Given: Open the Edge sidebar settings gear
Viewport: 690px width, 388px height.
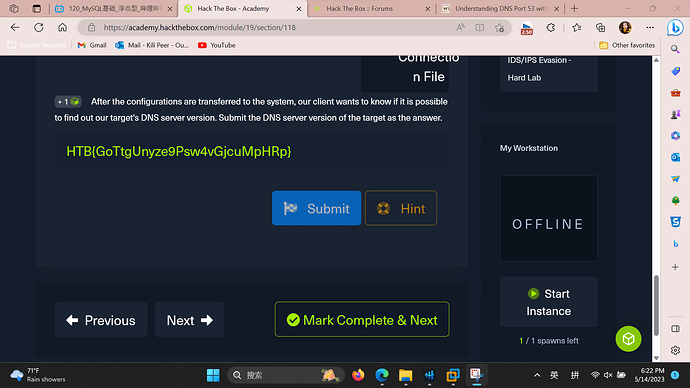Looking at the screenshot, I should pyautogui.click(x=675, y=350).
